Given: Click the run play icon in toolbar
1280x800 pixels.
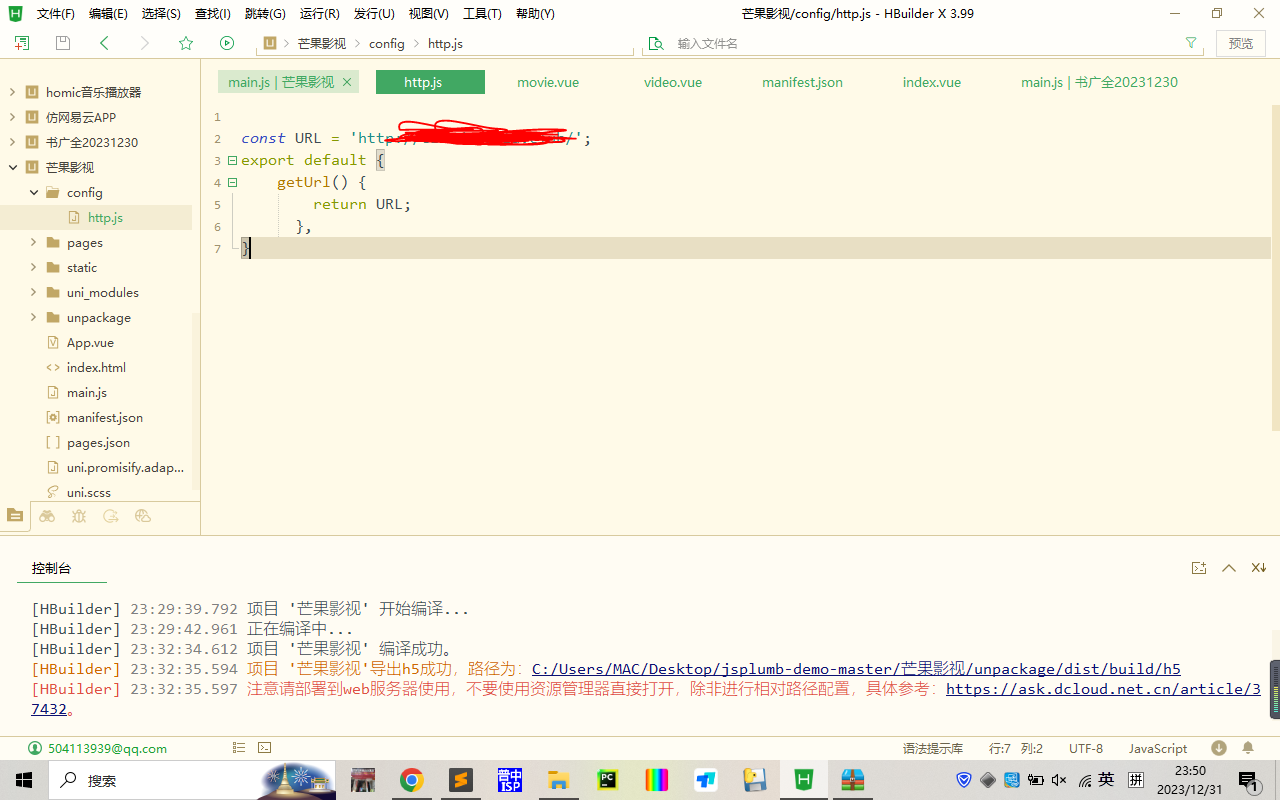Looking at the screenshot, I should pyautogui.click(x=227, y=43).
